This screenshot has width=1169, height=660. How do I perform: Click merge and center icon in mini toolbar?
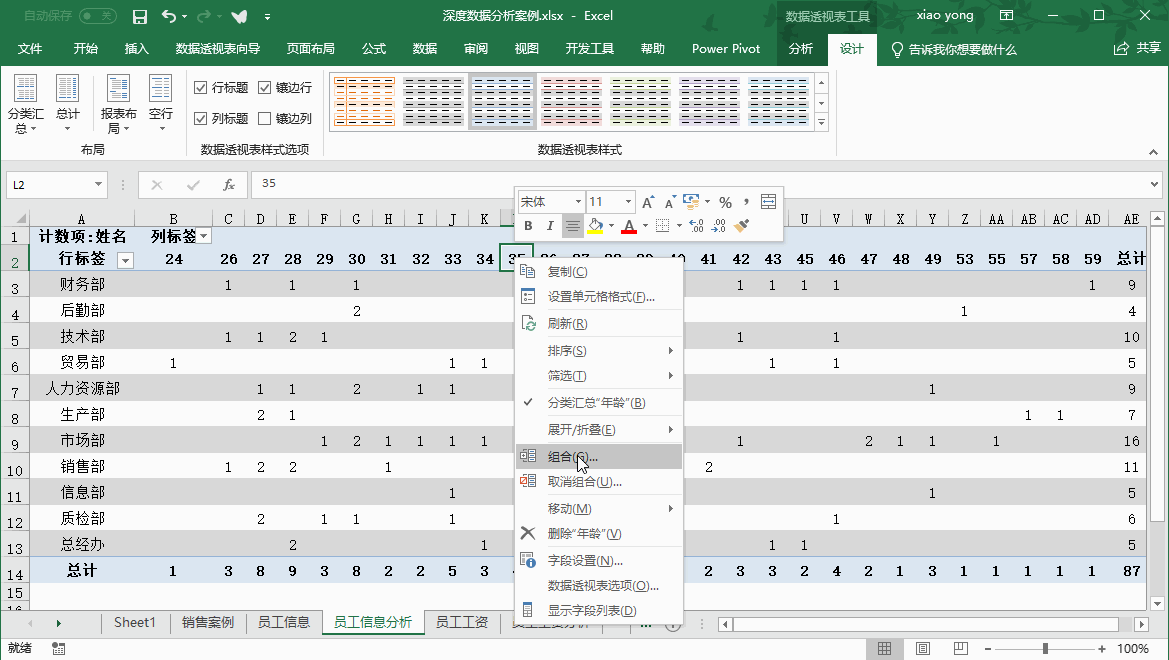pos(769,202)
